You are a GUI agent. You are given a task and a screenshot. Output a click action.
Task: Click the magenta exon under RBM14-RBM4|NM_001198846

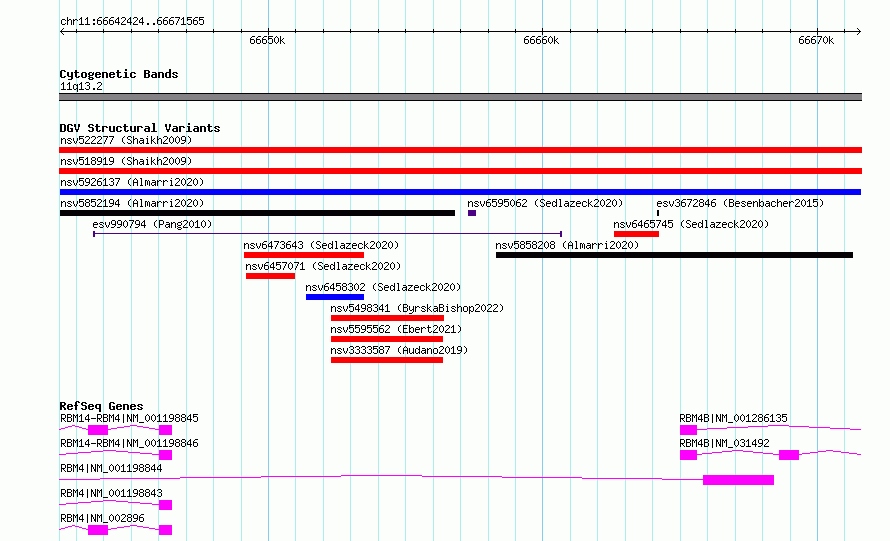click(166, 455)
